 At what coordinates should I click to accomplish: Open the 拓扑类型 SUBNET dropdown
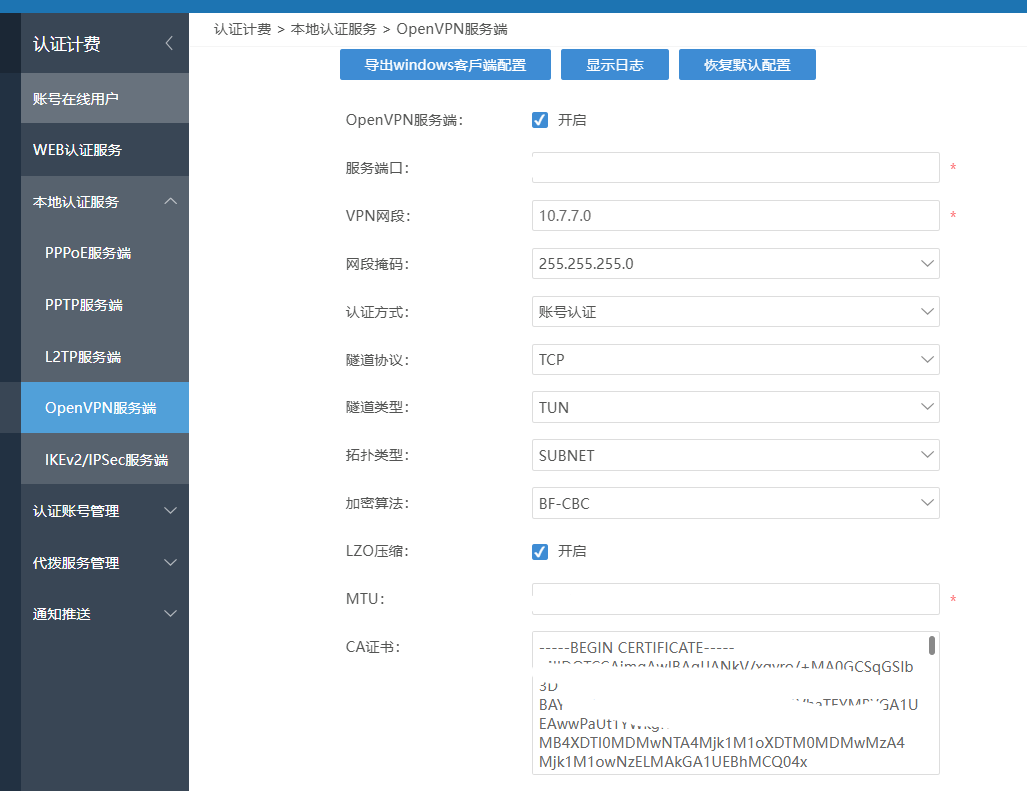point(735,456)
